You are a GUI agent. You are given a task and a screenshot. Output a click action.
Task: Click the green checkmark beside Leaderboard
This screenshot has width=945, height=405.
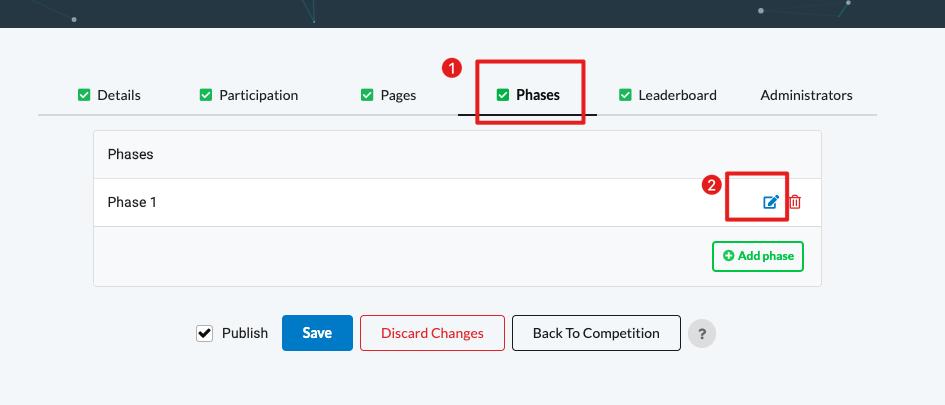[625, 95]
